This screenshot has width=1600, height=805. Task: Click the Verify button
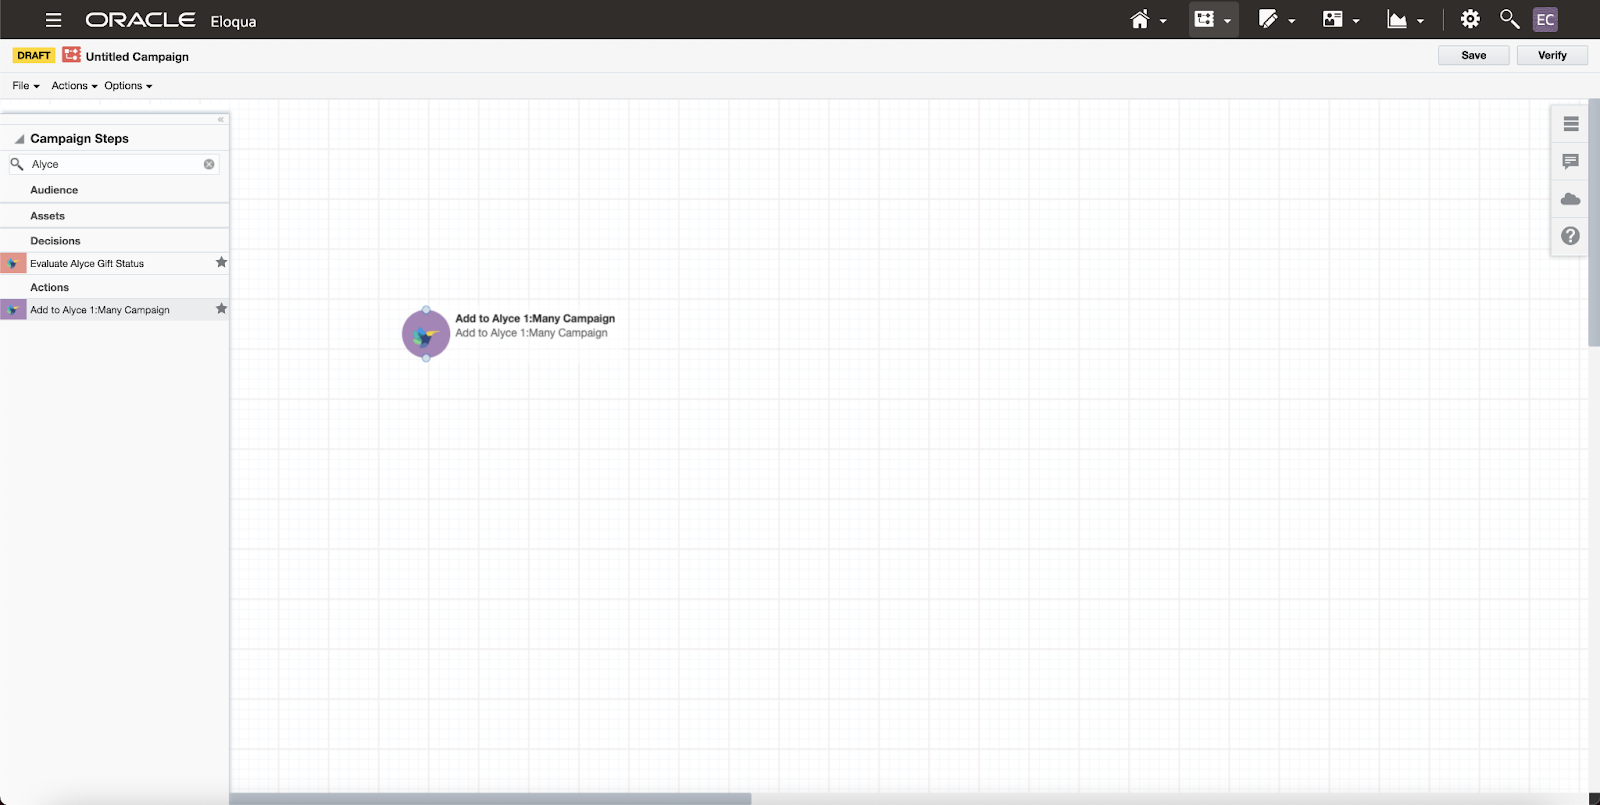point(1552,55)
